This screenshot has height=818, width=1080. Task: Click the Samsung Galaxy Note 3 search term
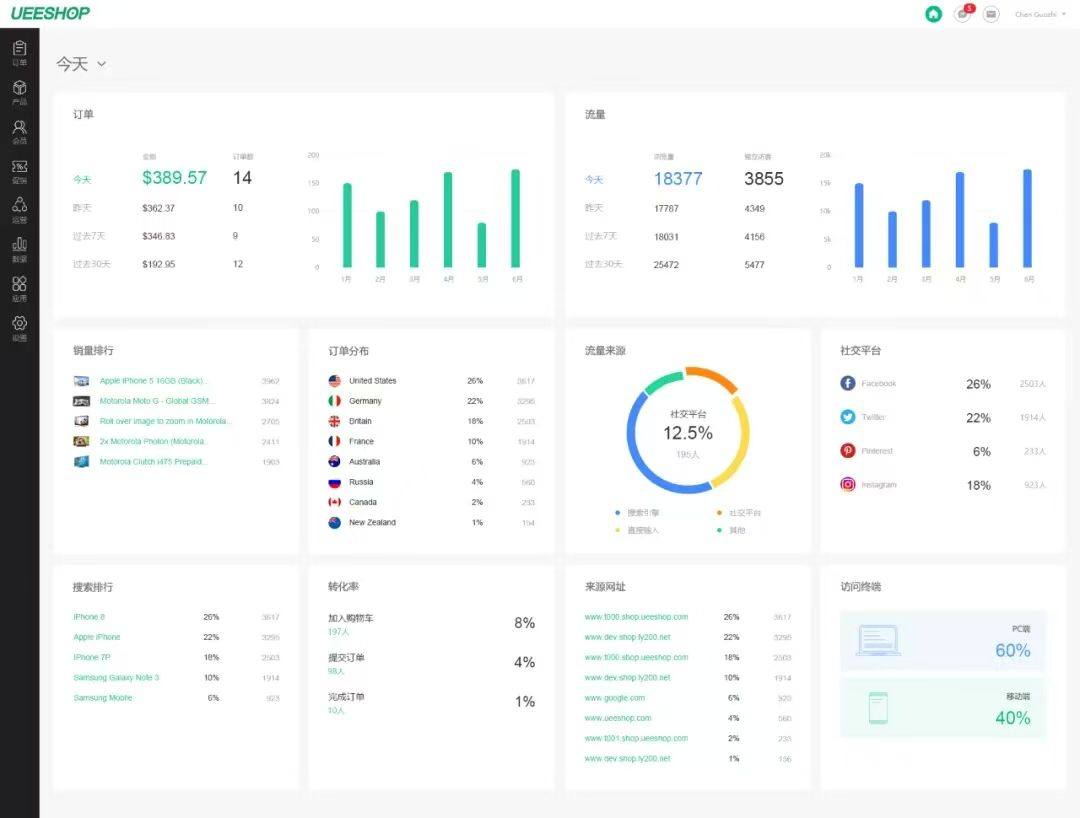[116, 678]
